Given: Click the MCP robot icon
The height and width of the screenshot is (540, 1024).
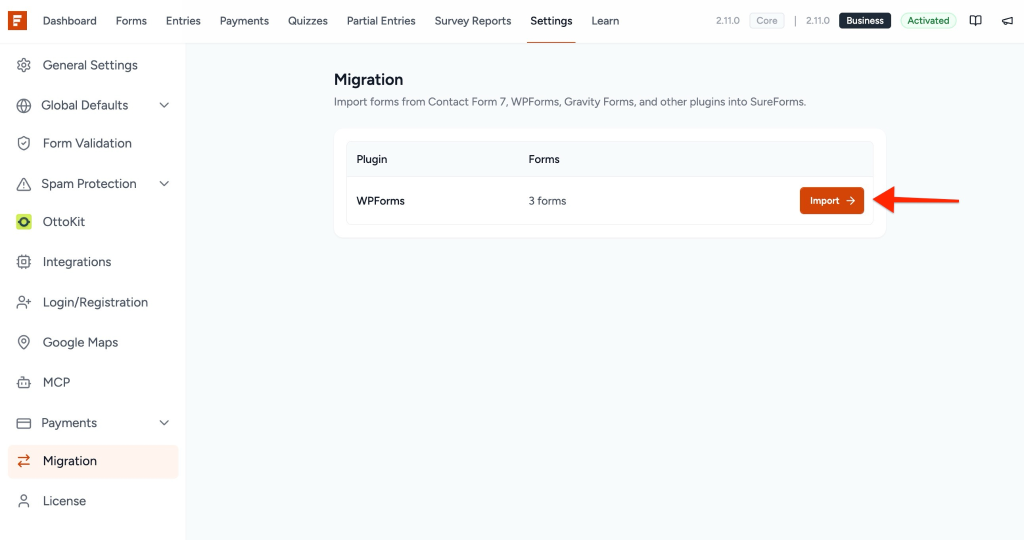Looking at the screenshot, I should click(x=24, y=383).
